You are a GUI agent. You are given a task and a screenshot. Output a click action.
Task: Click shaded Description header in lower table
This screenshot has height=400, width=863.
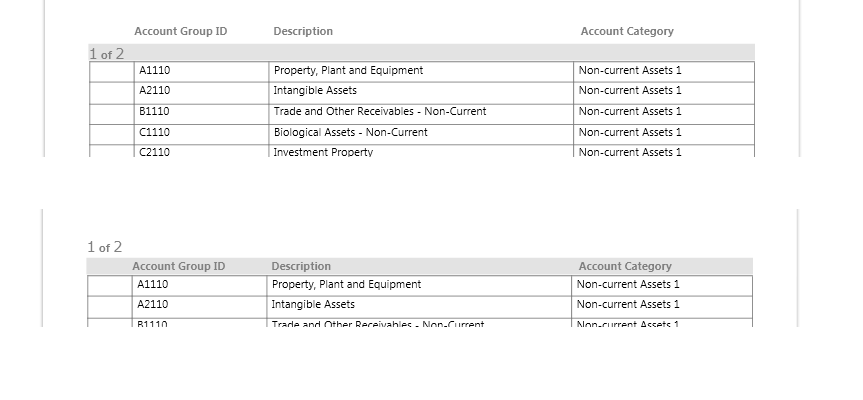[301, 266]
